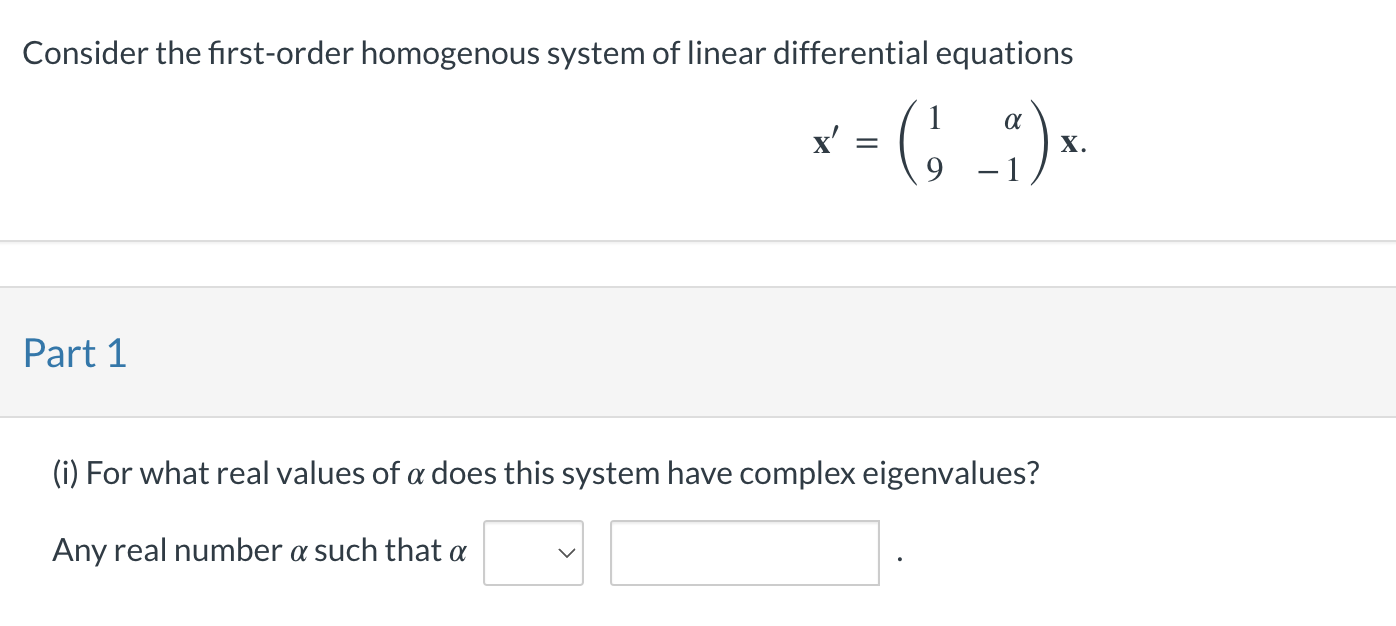Click the sentence beginning 'Consider the first-order'

tap(548, 53)
